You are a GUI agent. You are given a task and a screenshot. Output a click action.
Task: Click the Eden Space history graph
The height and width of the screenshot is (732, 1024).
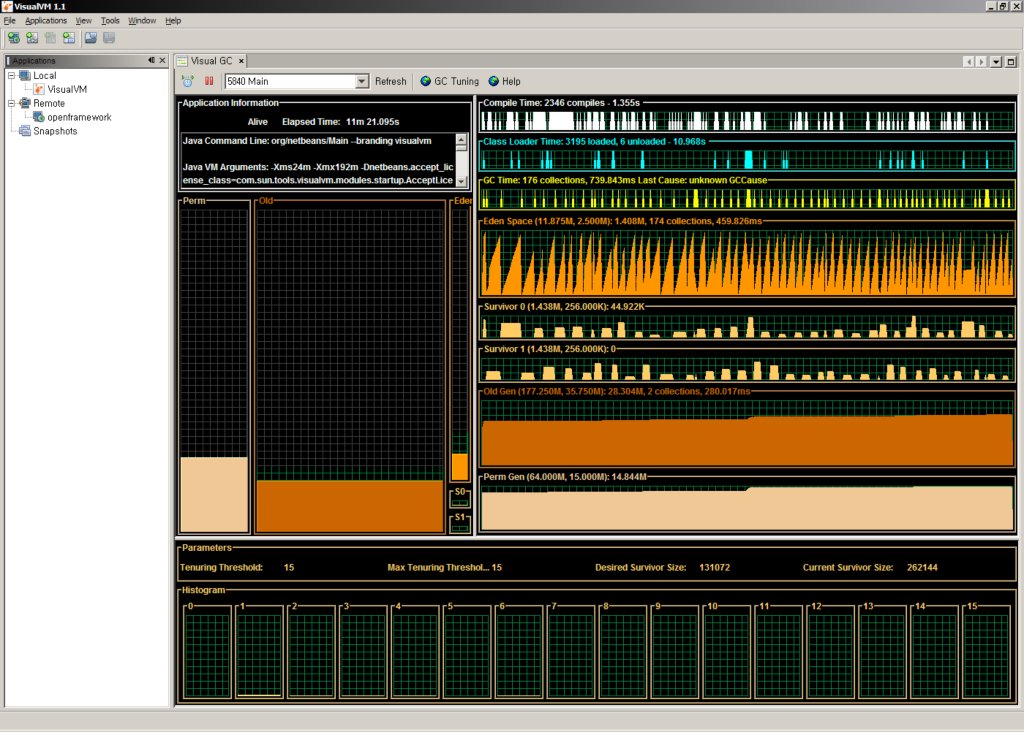click(747, 263)
